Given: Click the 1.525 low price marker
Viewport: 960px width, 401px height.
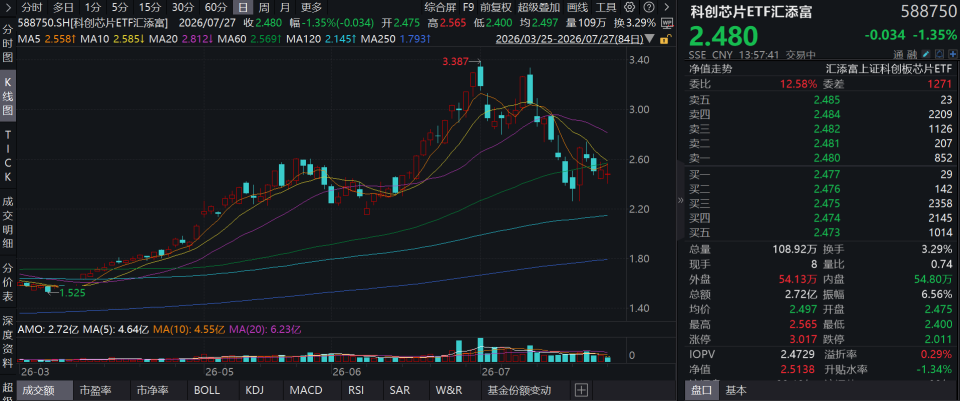Looking at the screenshot, I should pyautogui.click(x=72, y=293).
